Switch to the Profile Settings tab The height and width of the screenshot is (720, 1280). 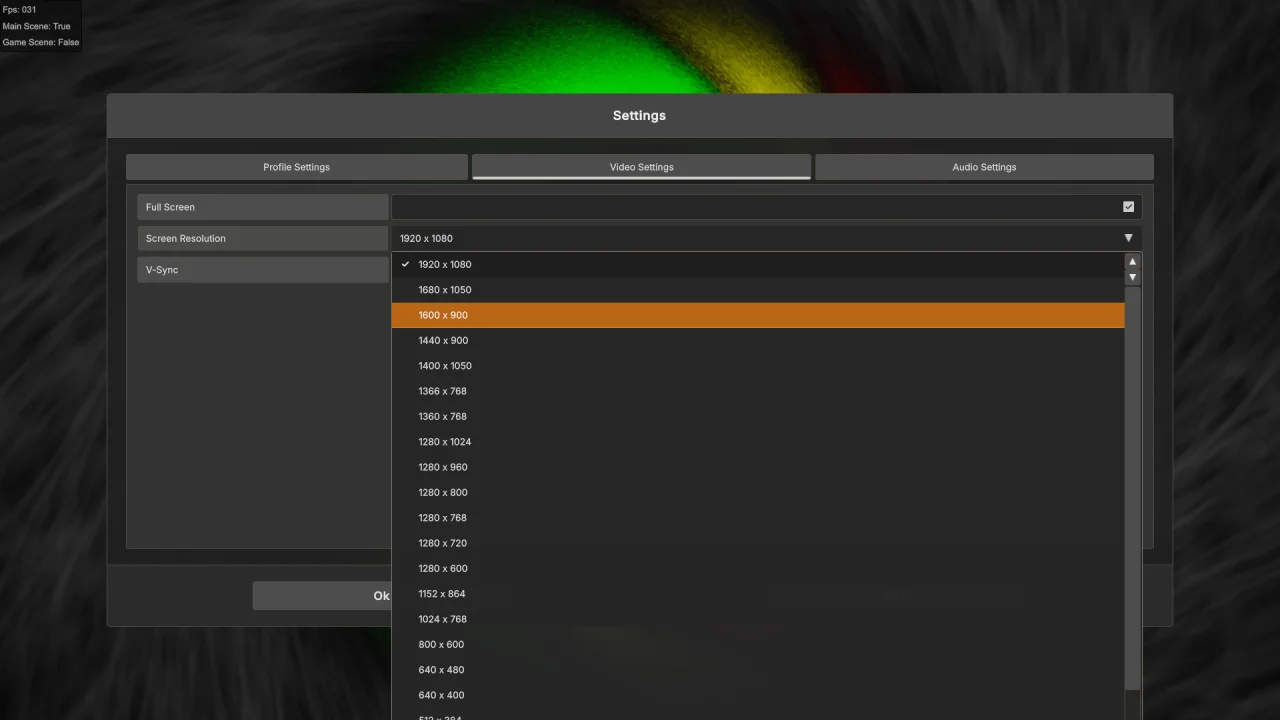coord(297,167)
